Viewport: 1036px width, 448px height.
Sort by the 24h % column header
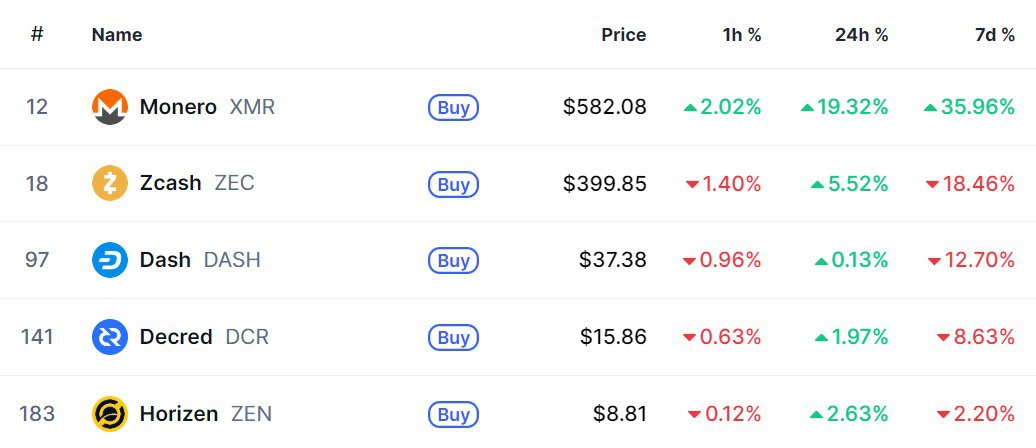click(x=861, y=35)
